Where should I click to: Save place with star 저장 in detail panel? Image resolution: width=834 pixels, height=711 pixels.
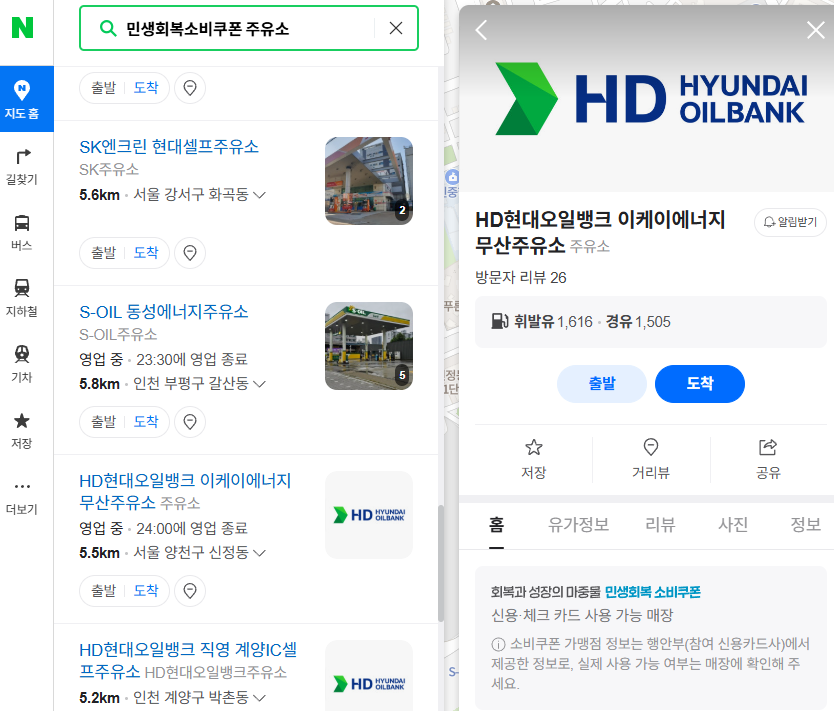pyautogui.click(x=533, y=459)
